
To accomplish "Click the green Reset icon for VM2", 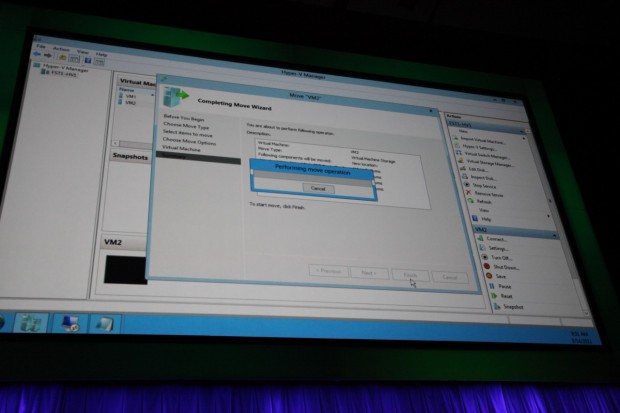I will (x=494, y=296).
